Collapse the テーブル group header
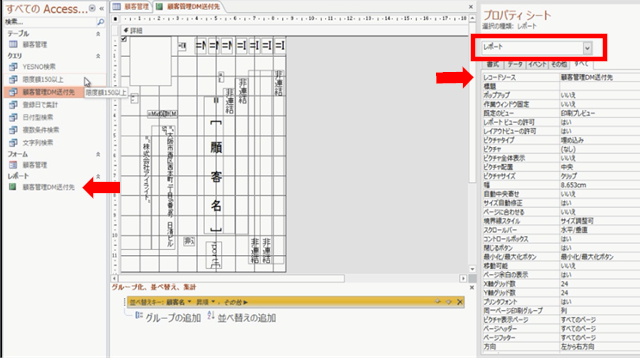Image resolution: width=640 pixels, height=360 pixels. click(x=98, y=34)
